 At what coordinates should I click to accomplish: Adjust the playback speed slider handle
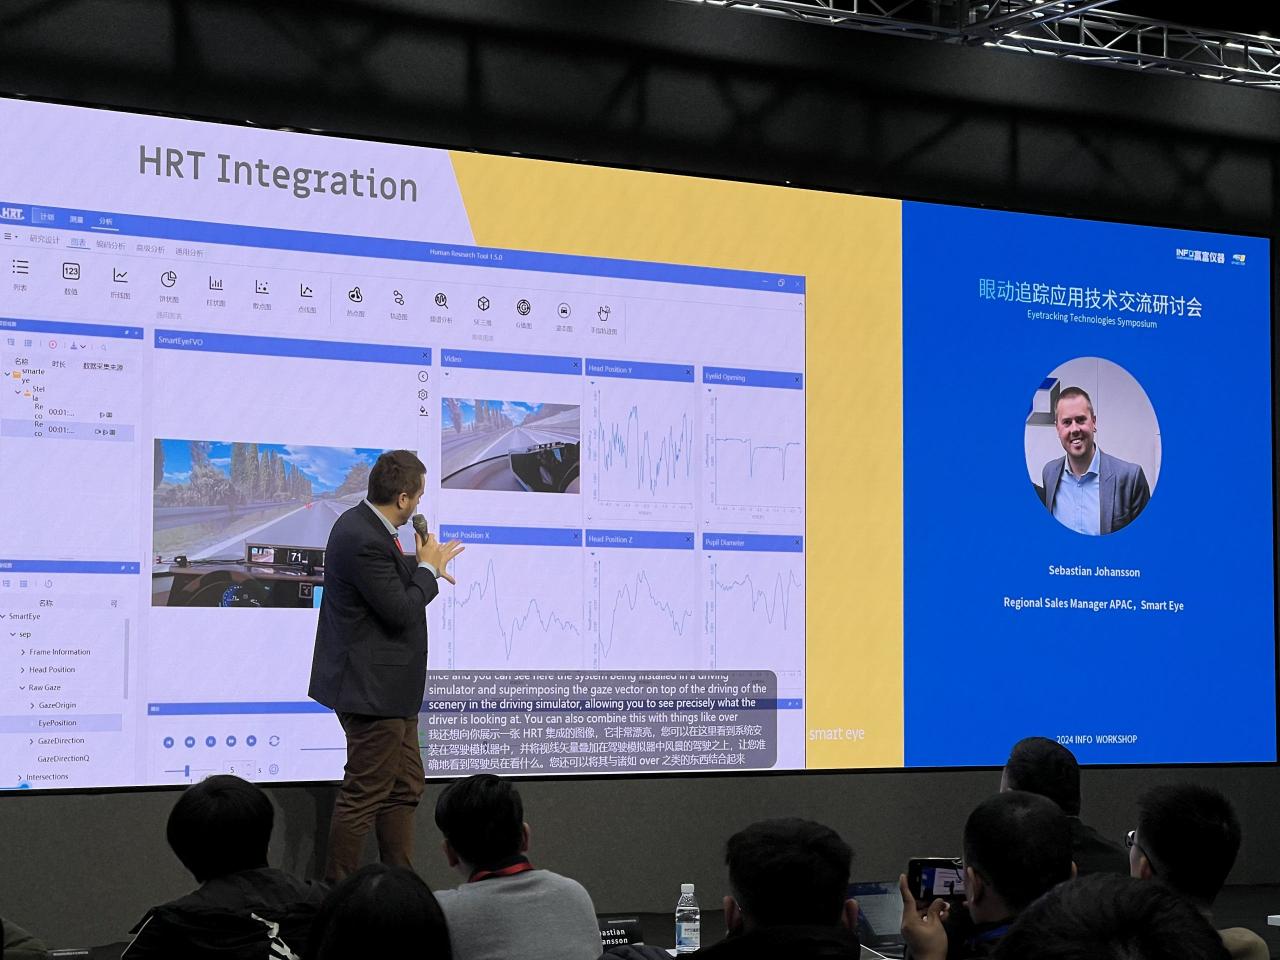click(x=187, y=769)
